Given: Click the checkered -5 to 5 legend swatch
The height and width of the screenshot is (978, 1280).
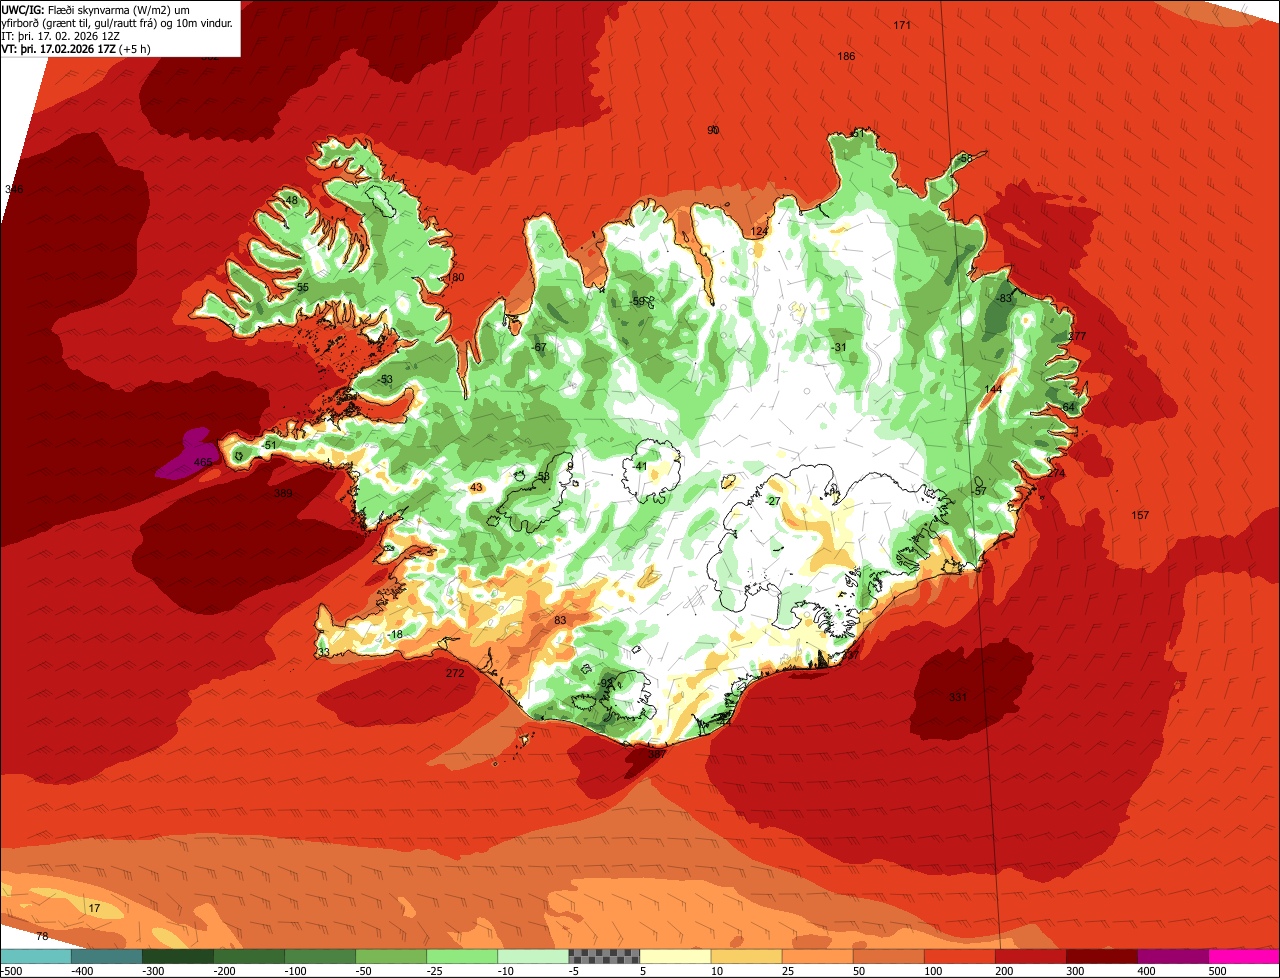Looking at the screenshot, I should 603,956.
